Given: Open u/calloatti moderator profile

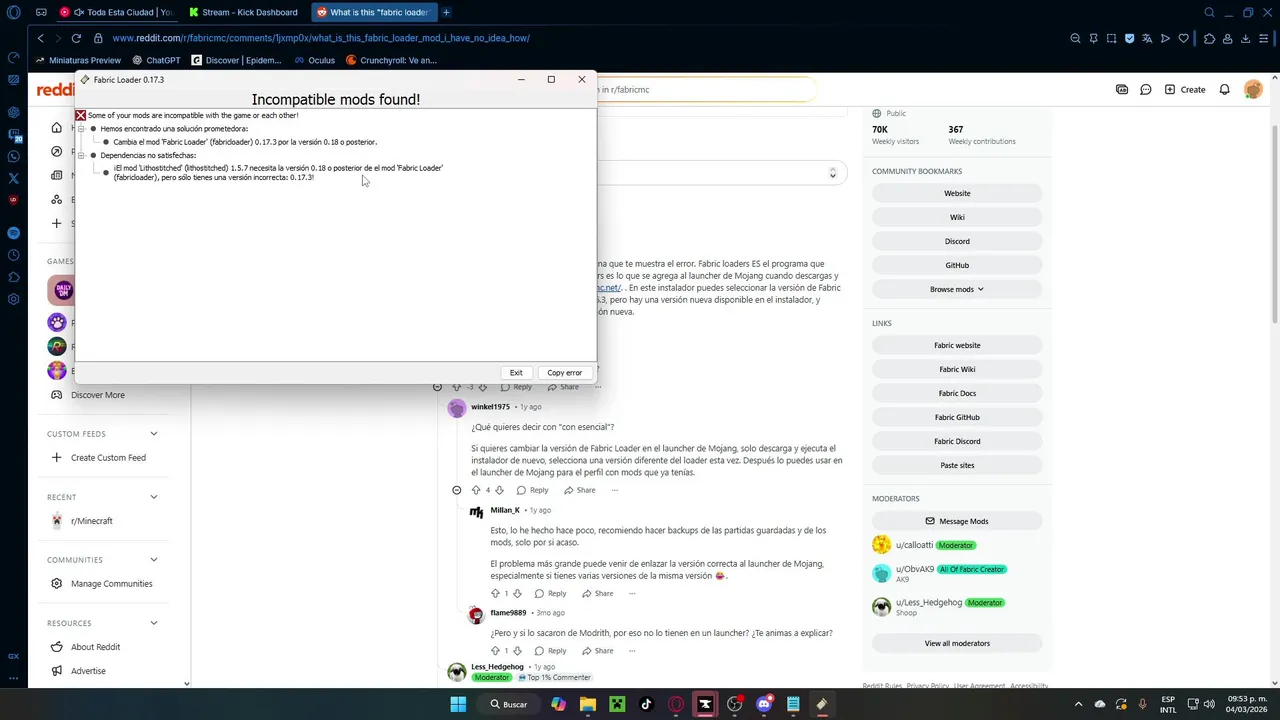Looking at the screenshot, I should coord(914,545).
